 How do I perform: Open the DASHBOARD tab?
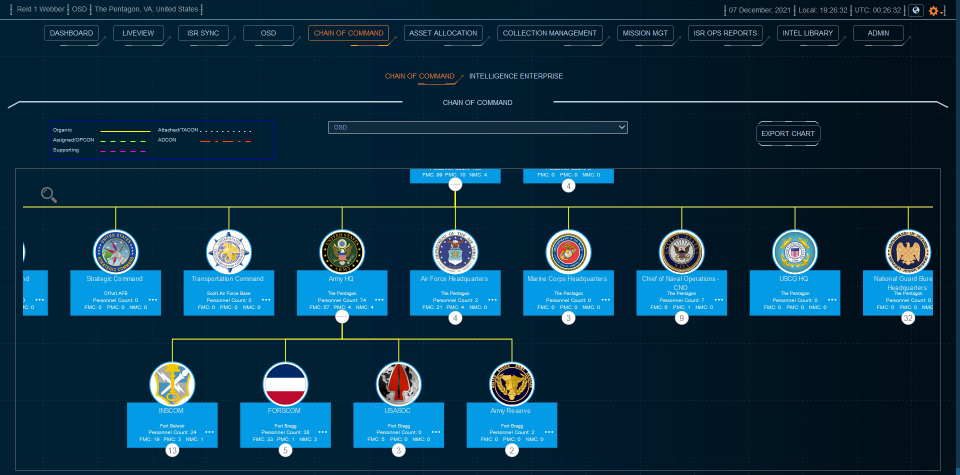click(71, 33)
